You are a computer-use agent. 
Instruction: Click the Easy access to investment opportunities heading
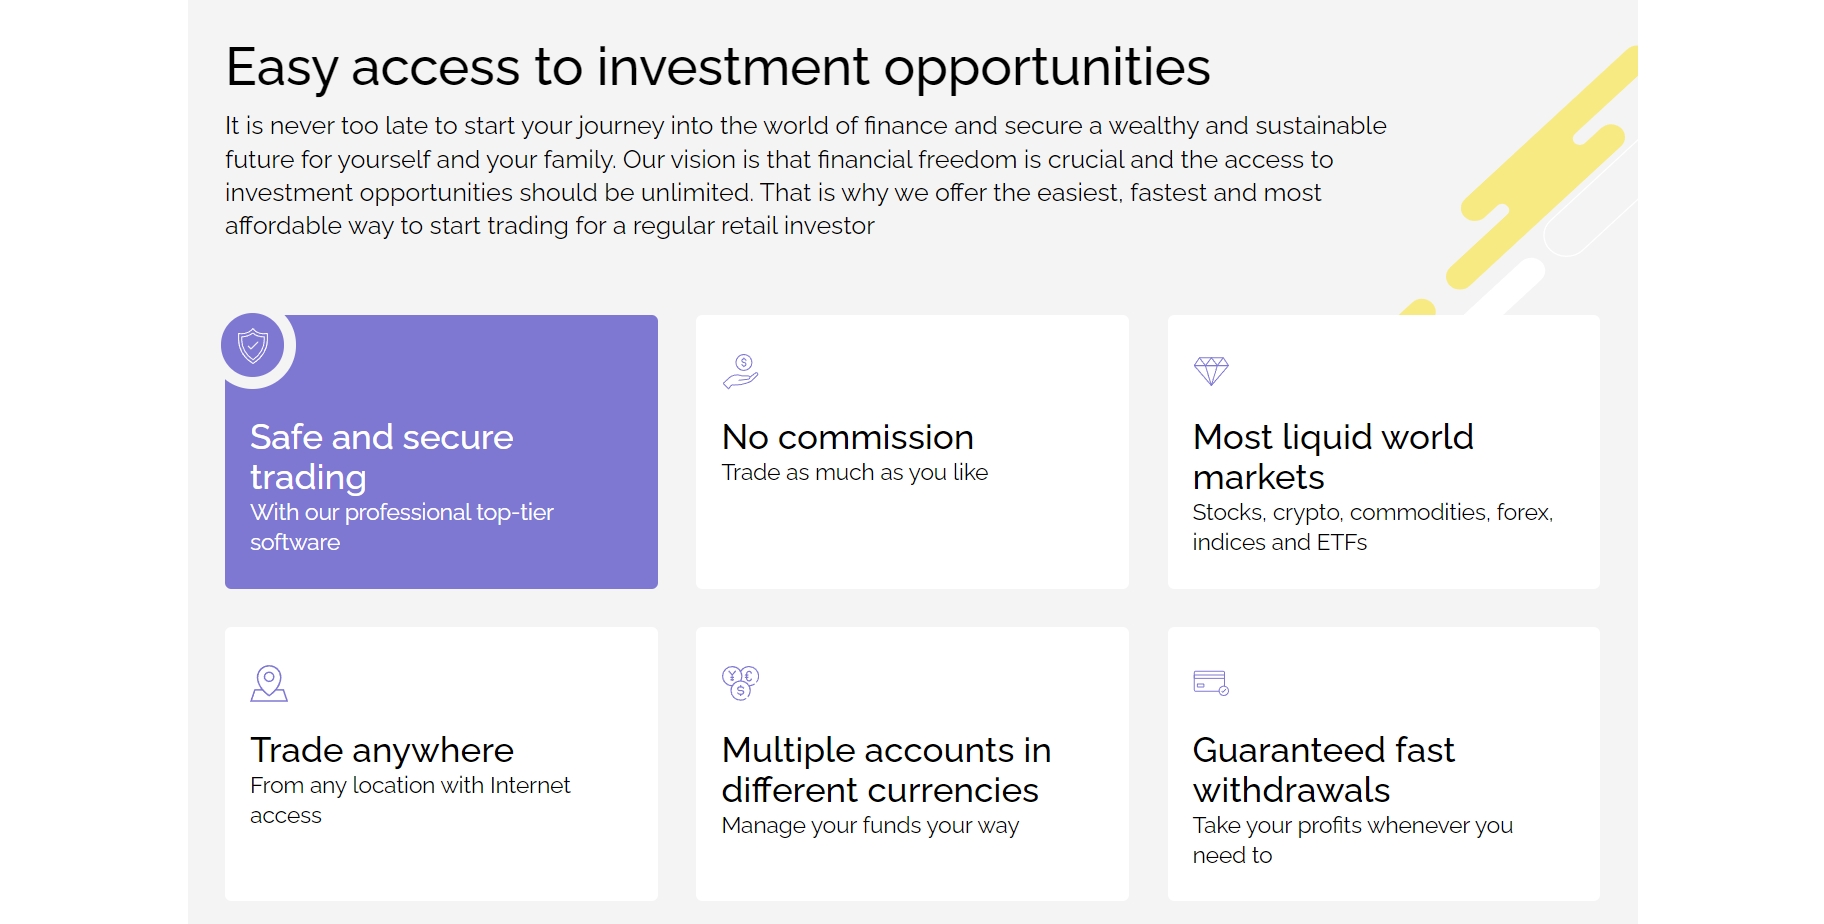pyautogui.click(x=717, y=68)
